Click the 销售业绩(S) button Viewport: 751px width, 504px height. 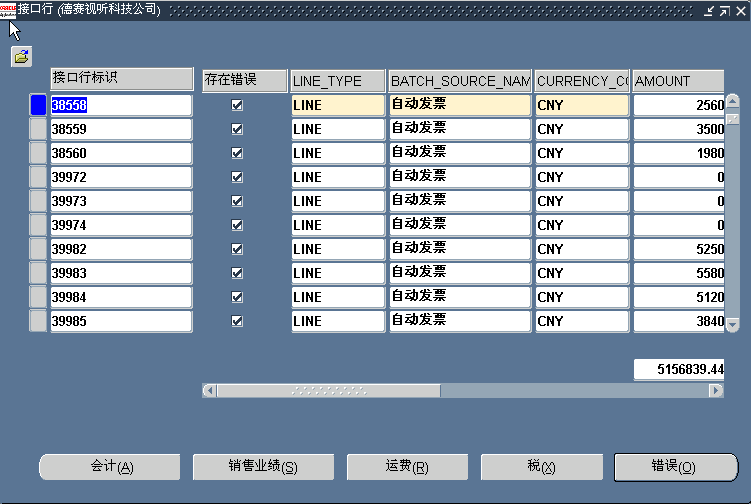point(263,467)
